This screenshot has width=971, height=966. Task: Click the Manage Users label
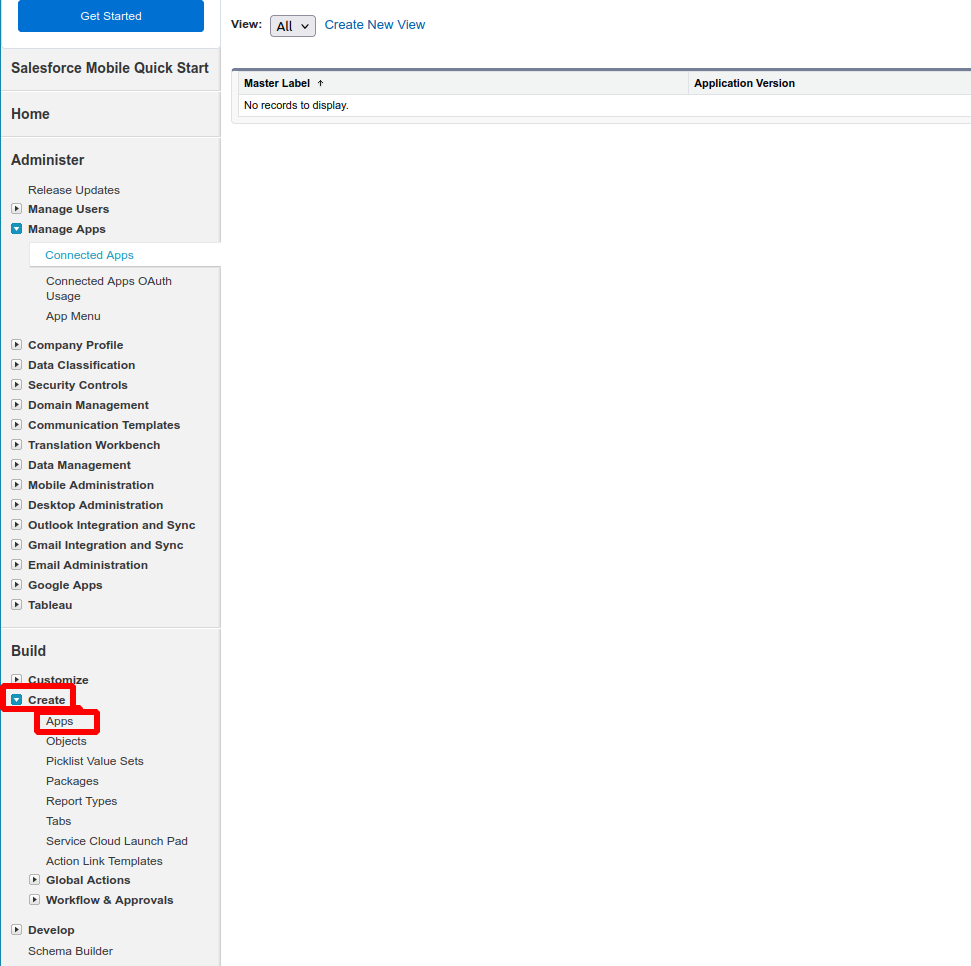68,209
